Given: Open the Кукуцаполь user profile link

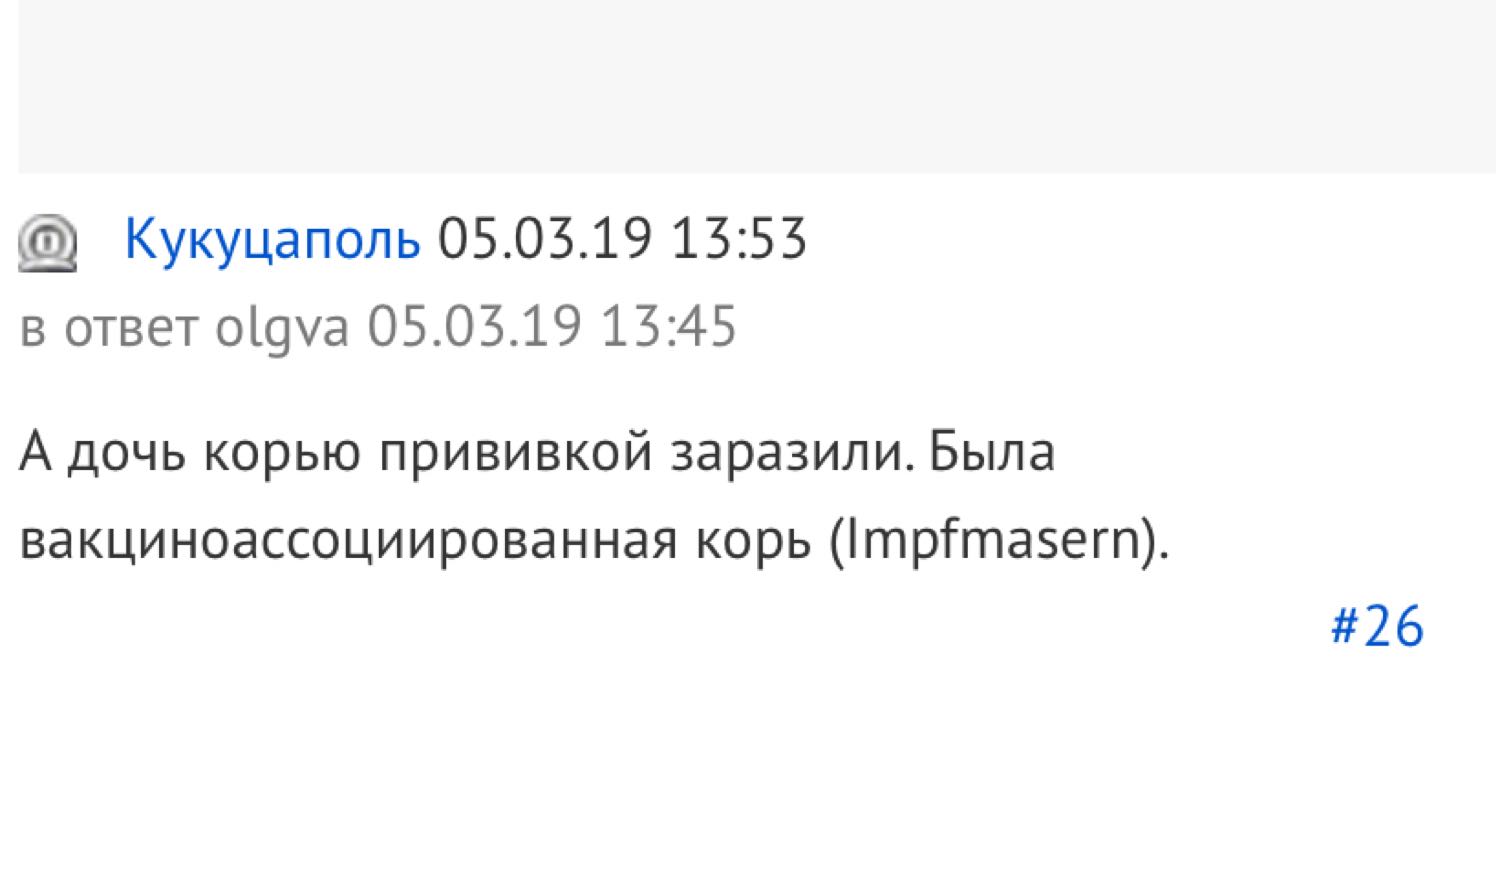Looking at the screenshot, I should [x=272, y=240].
